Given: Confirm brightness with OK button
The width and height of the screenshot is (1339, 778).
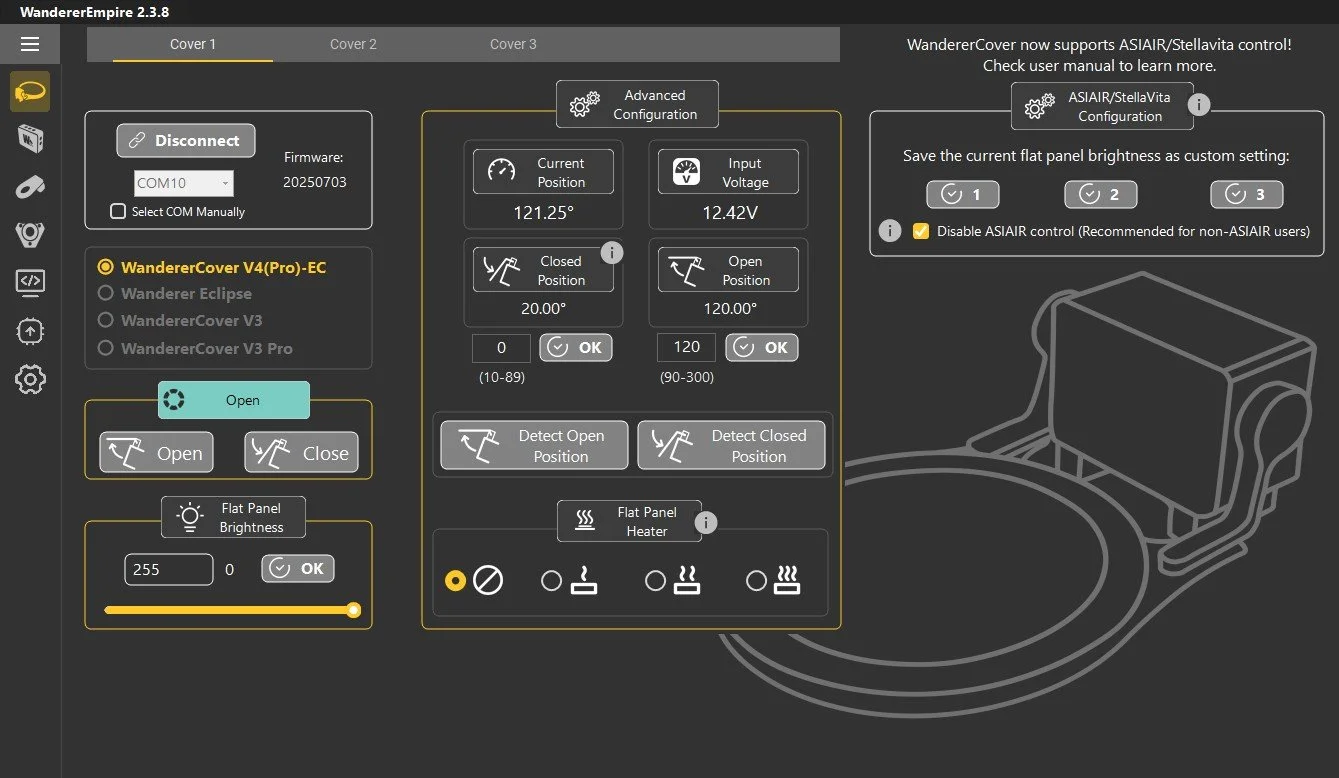Looking at the screenshot, I should point(298,568).
